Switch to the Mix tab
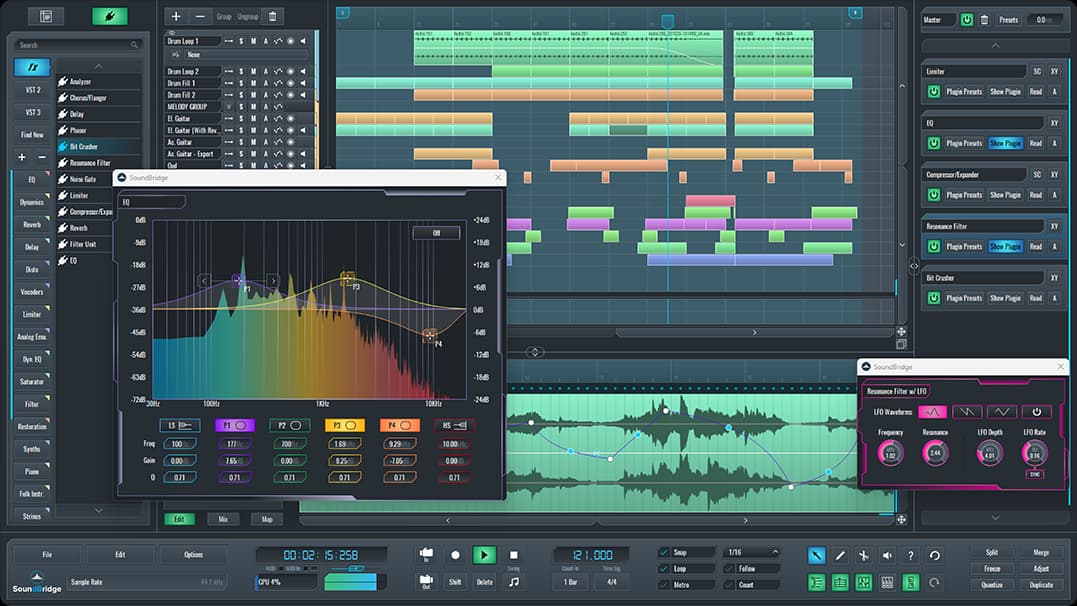Viewport: 1077px width, 606px height. pos(224,519)
